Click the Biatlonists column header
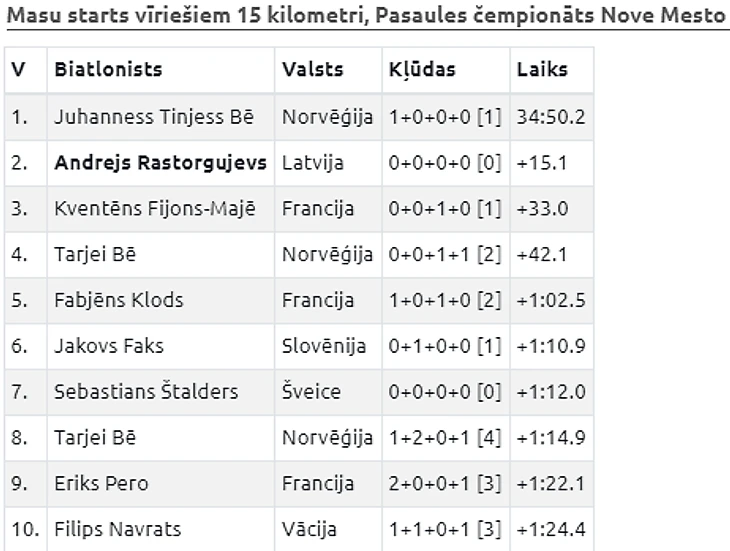The width and height of the screenshot is (730, 551). (108, 70)
